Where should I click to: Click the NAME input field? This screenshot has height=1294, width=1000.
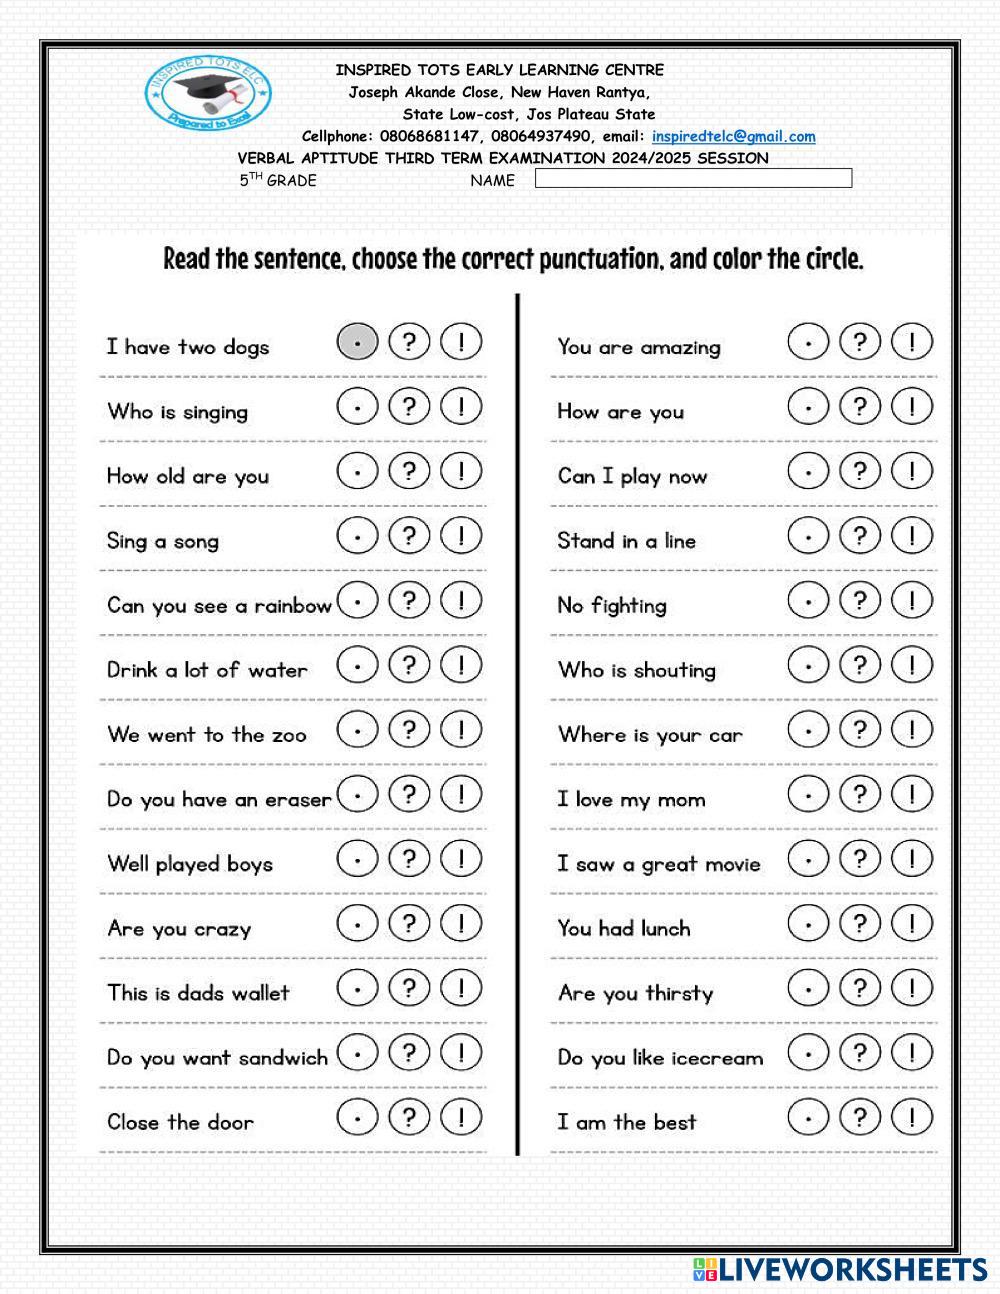[693, 179]
